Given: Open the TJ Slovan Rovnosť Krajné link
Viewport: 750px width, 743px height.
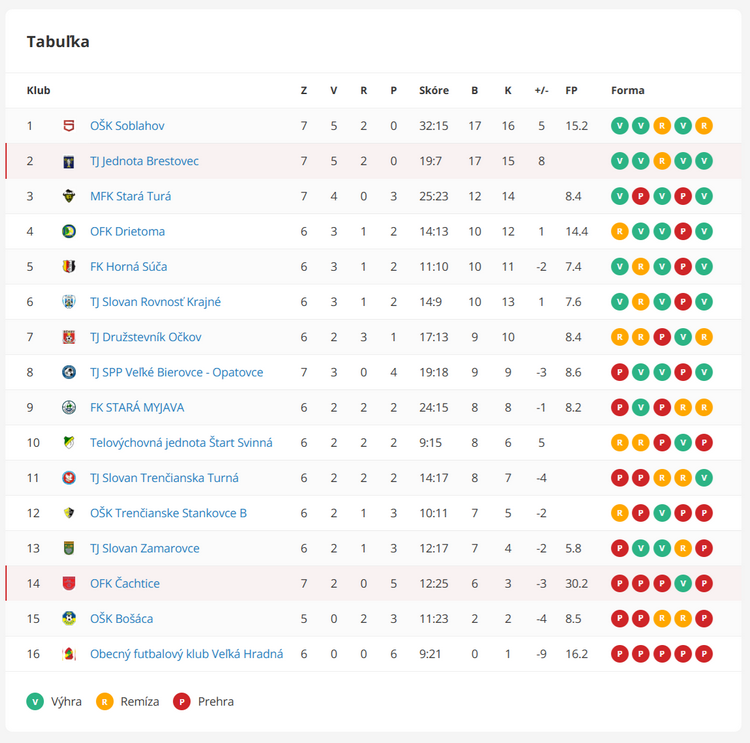Looking at the screenshot, I should tap(155, 302).
